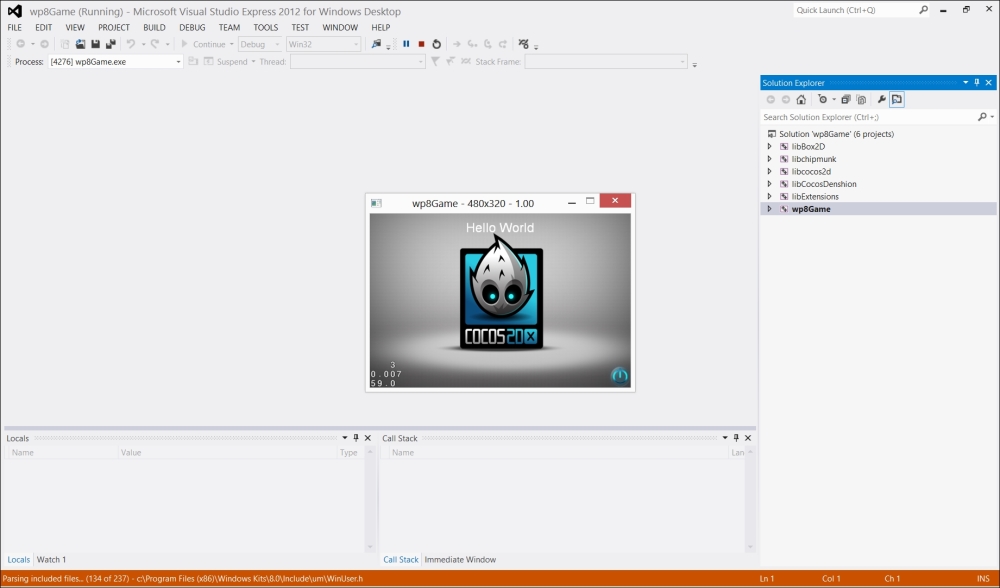
Task: Open the VIEW menu
Action: [x=75, y=27]
